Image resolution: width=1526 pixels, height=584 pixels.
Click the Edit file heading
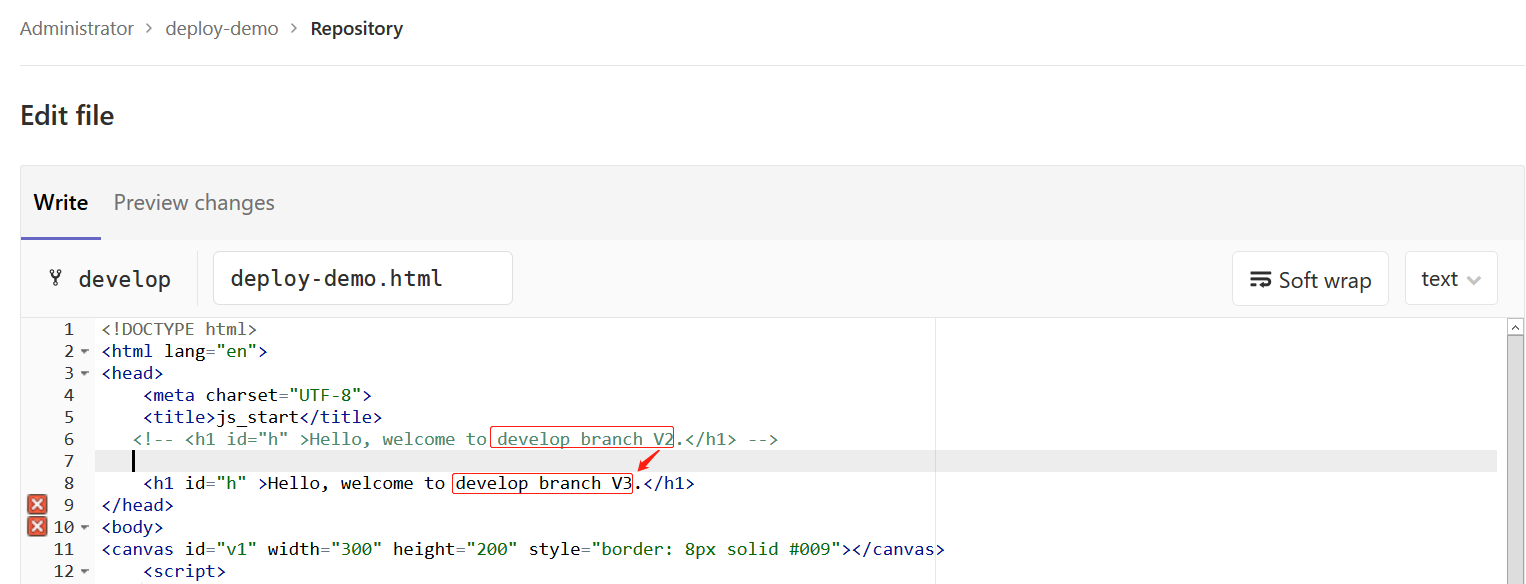coord(67,116)
